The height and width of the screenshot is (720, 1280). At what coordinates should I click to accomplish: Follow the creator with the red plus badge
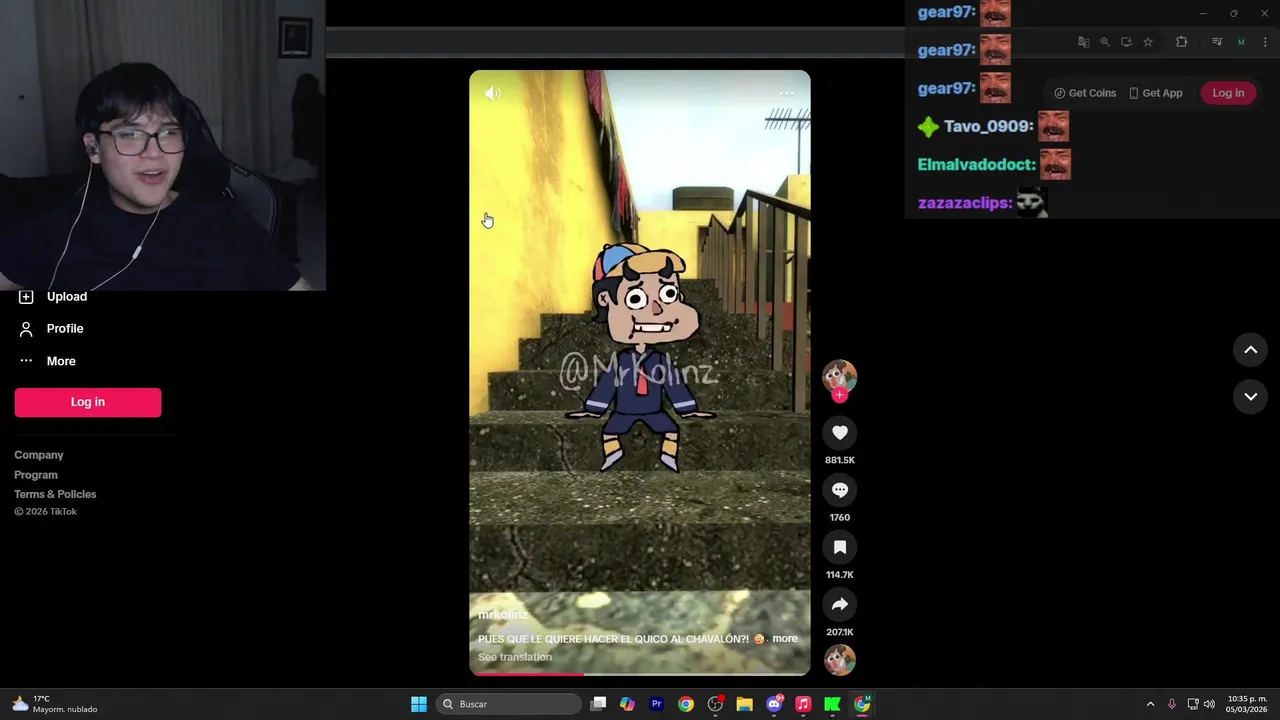[840, 395]
